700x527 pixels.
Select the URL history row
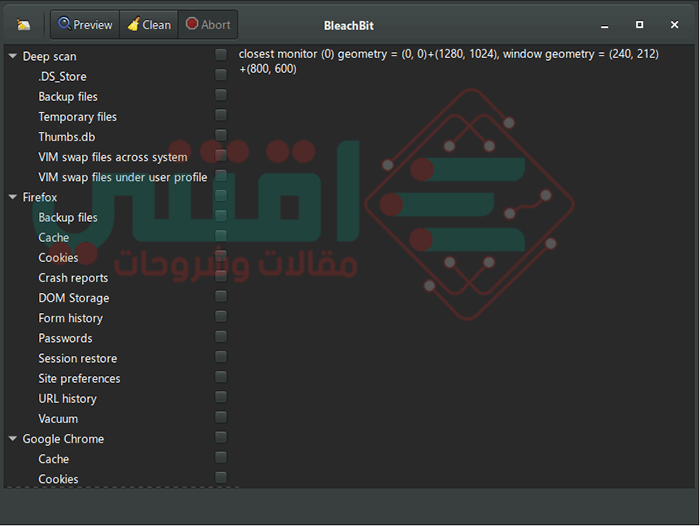[x=67, y=399]
